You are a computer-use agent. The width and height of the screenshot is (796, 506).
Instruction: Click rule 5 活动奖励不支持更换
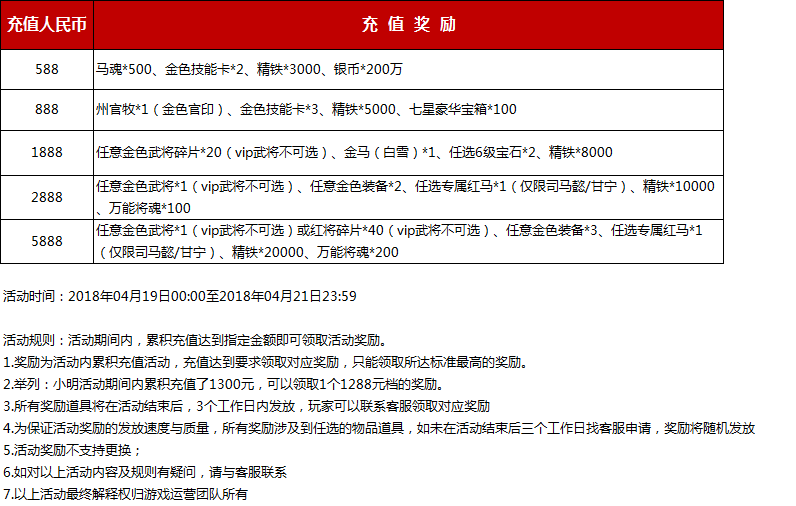[x=73, y=450]
